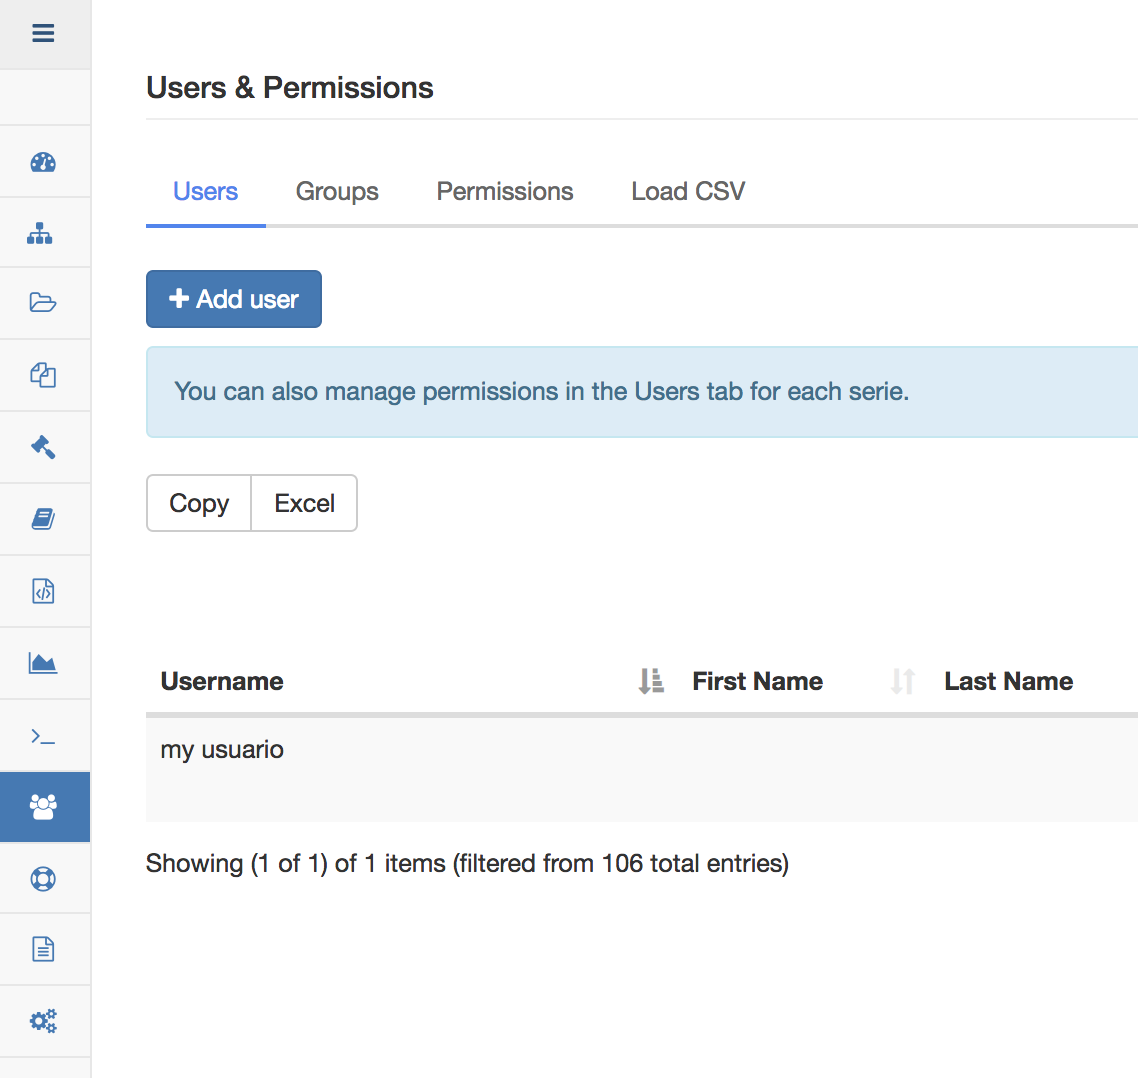This screenshot has height=1078, width=1138.
Task: Open the settings gears icon
Action: (43, 1021)
